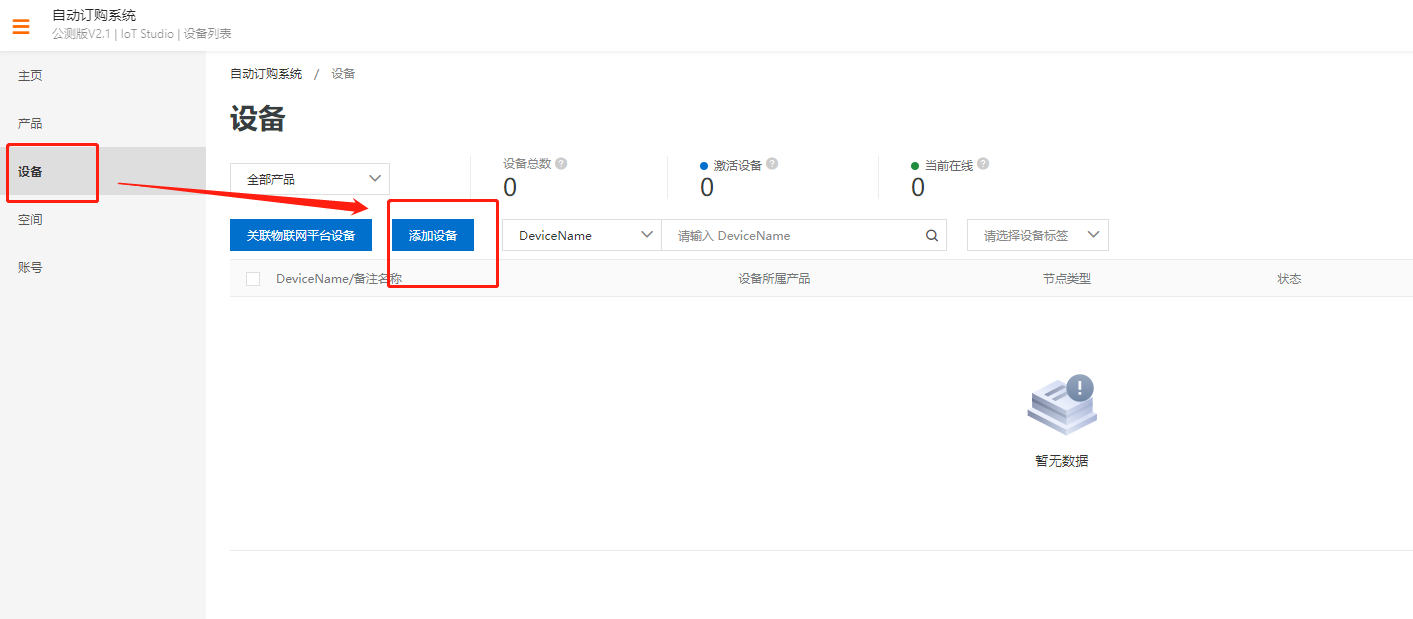Click the large 设备 page heading

(258, 120)
